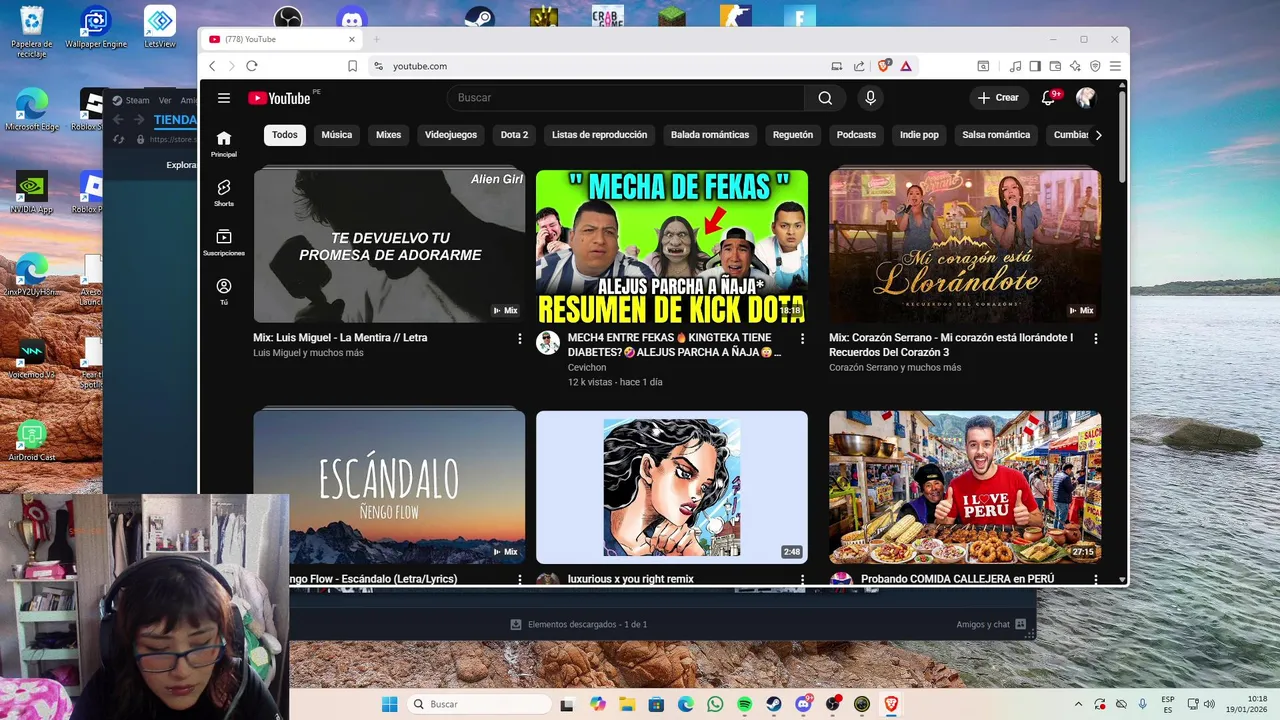Open YouTube notifications bell
1280x720 pixels.
click(1048, 98)
